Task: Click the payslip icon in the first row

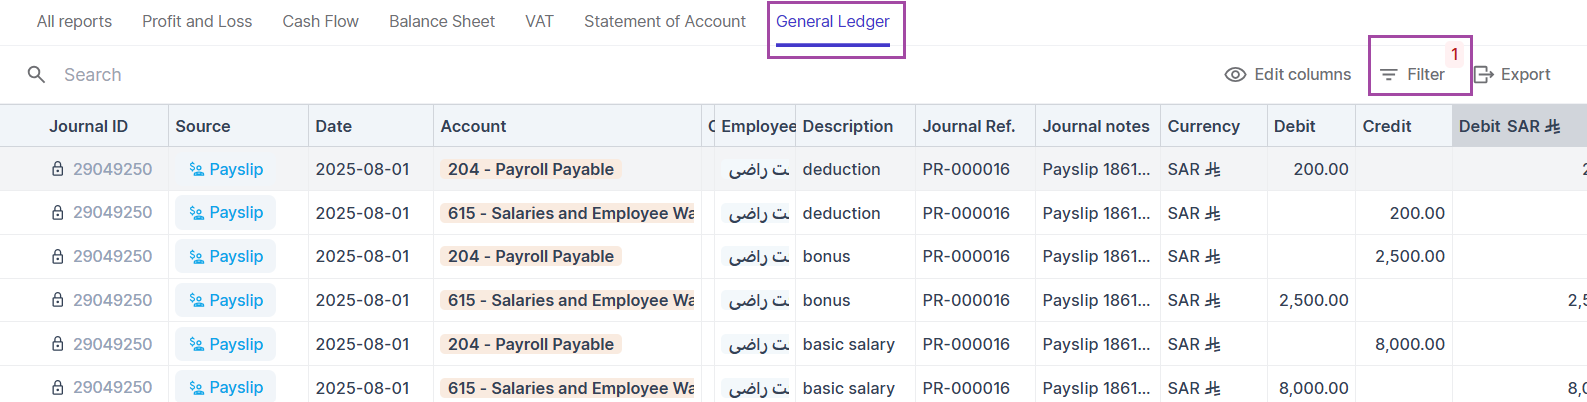Action: (196, 170)
